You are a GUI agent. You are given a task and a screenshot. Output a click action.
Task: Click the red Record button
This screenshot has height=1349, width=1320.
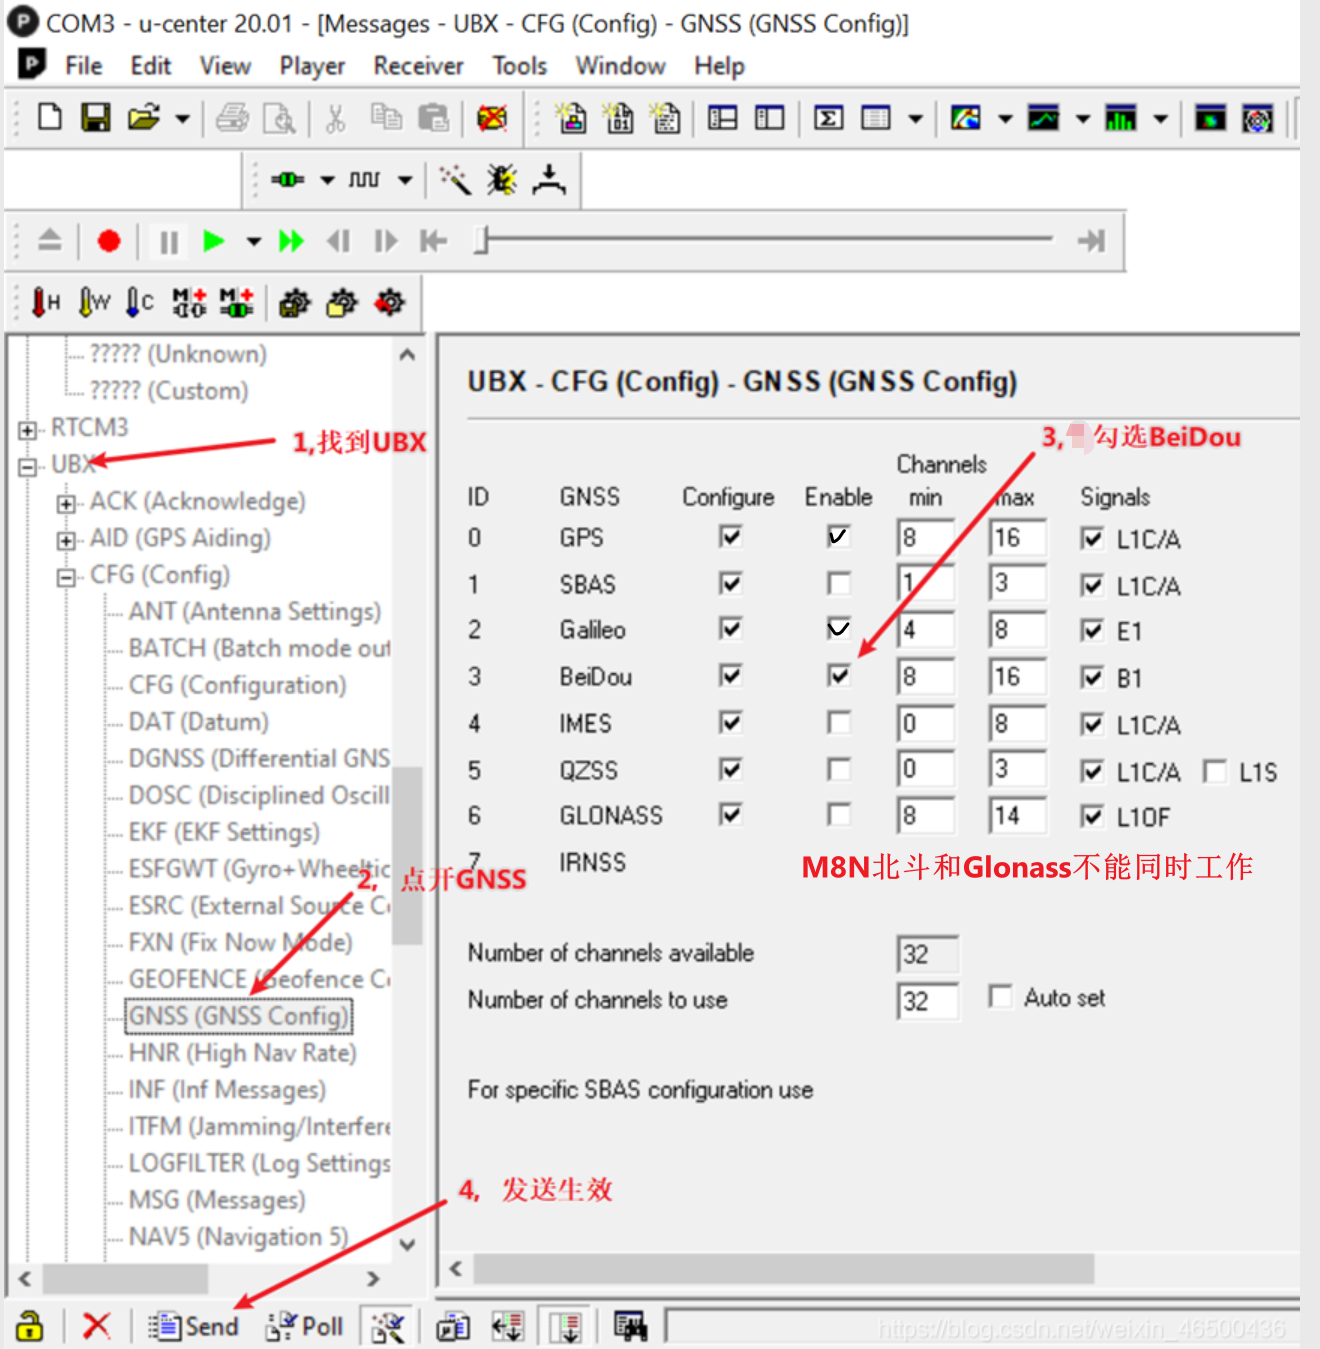tap(109, 241)
